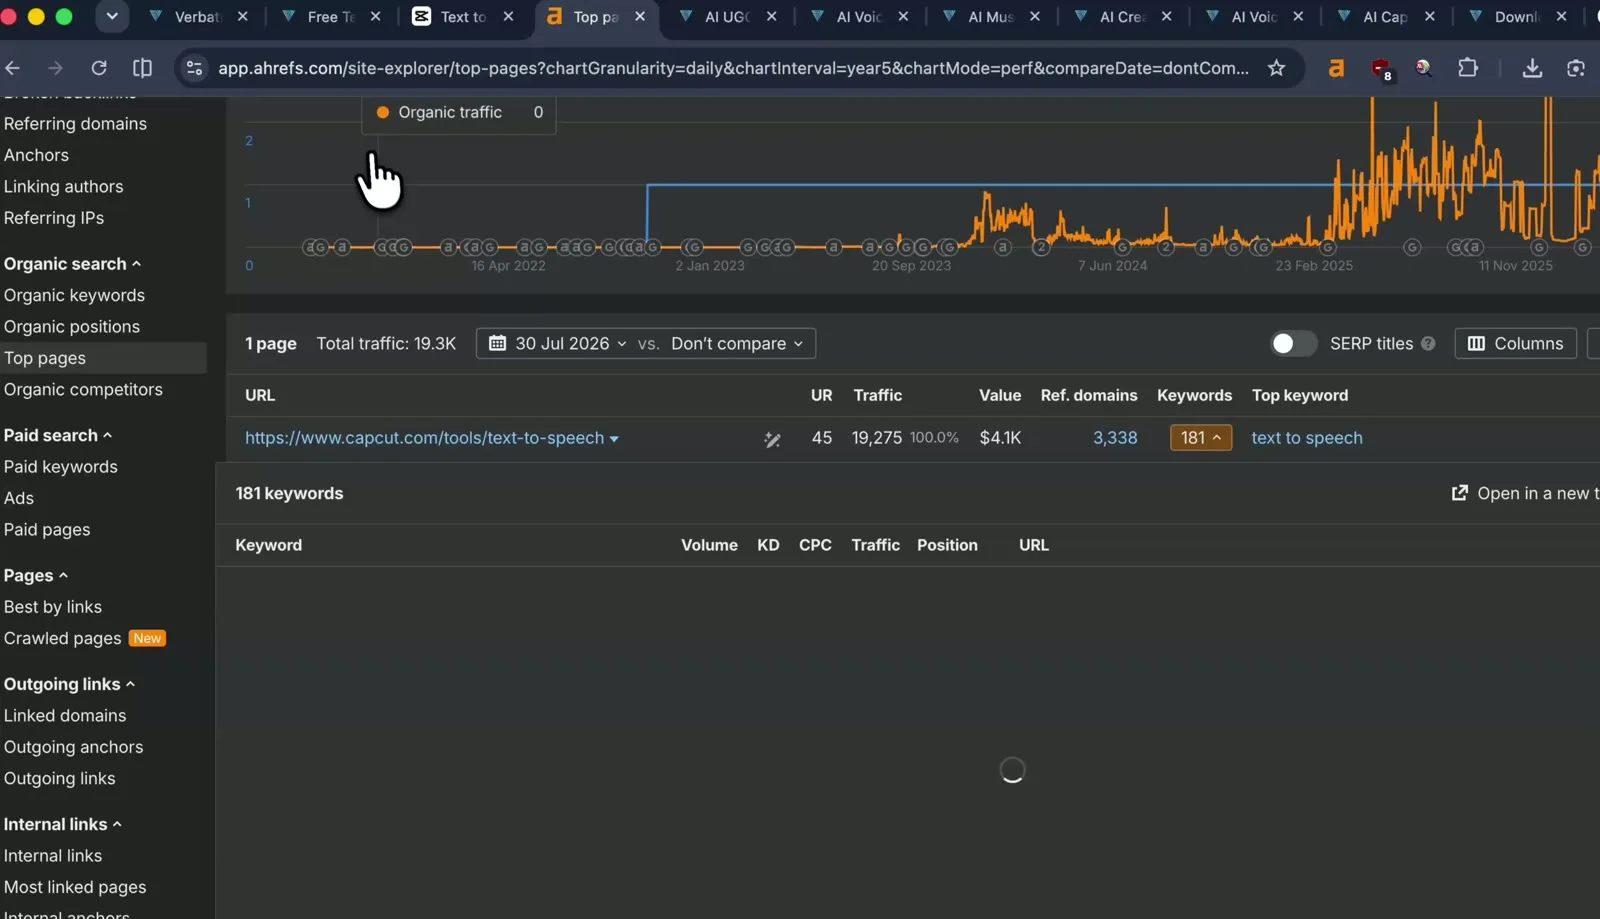This screenshot has width=1600, height=919.
Task: View site information icon in address bar
Action: [x=195, y=68]
